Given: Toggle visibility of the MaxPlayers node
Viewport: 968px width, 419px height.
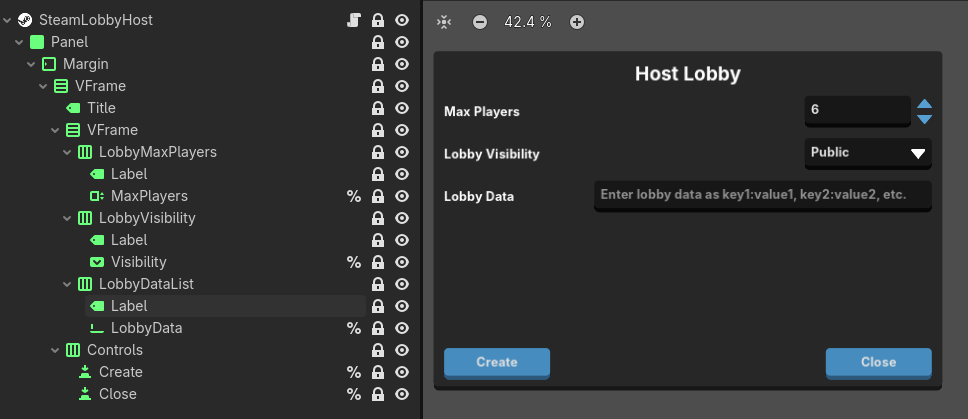Looking at the screenshot, I should [x=402, y=196].
